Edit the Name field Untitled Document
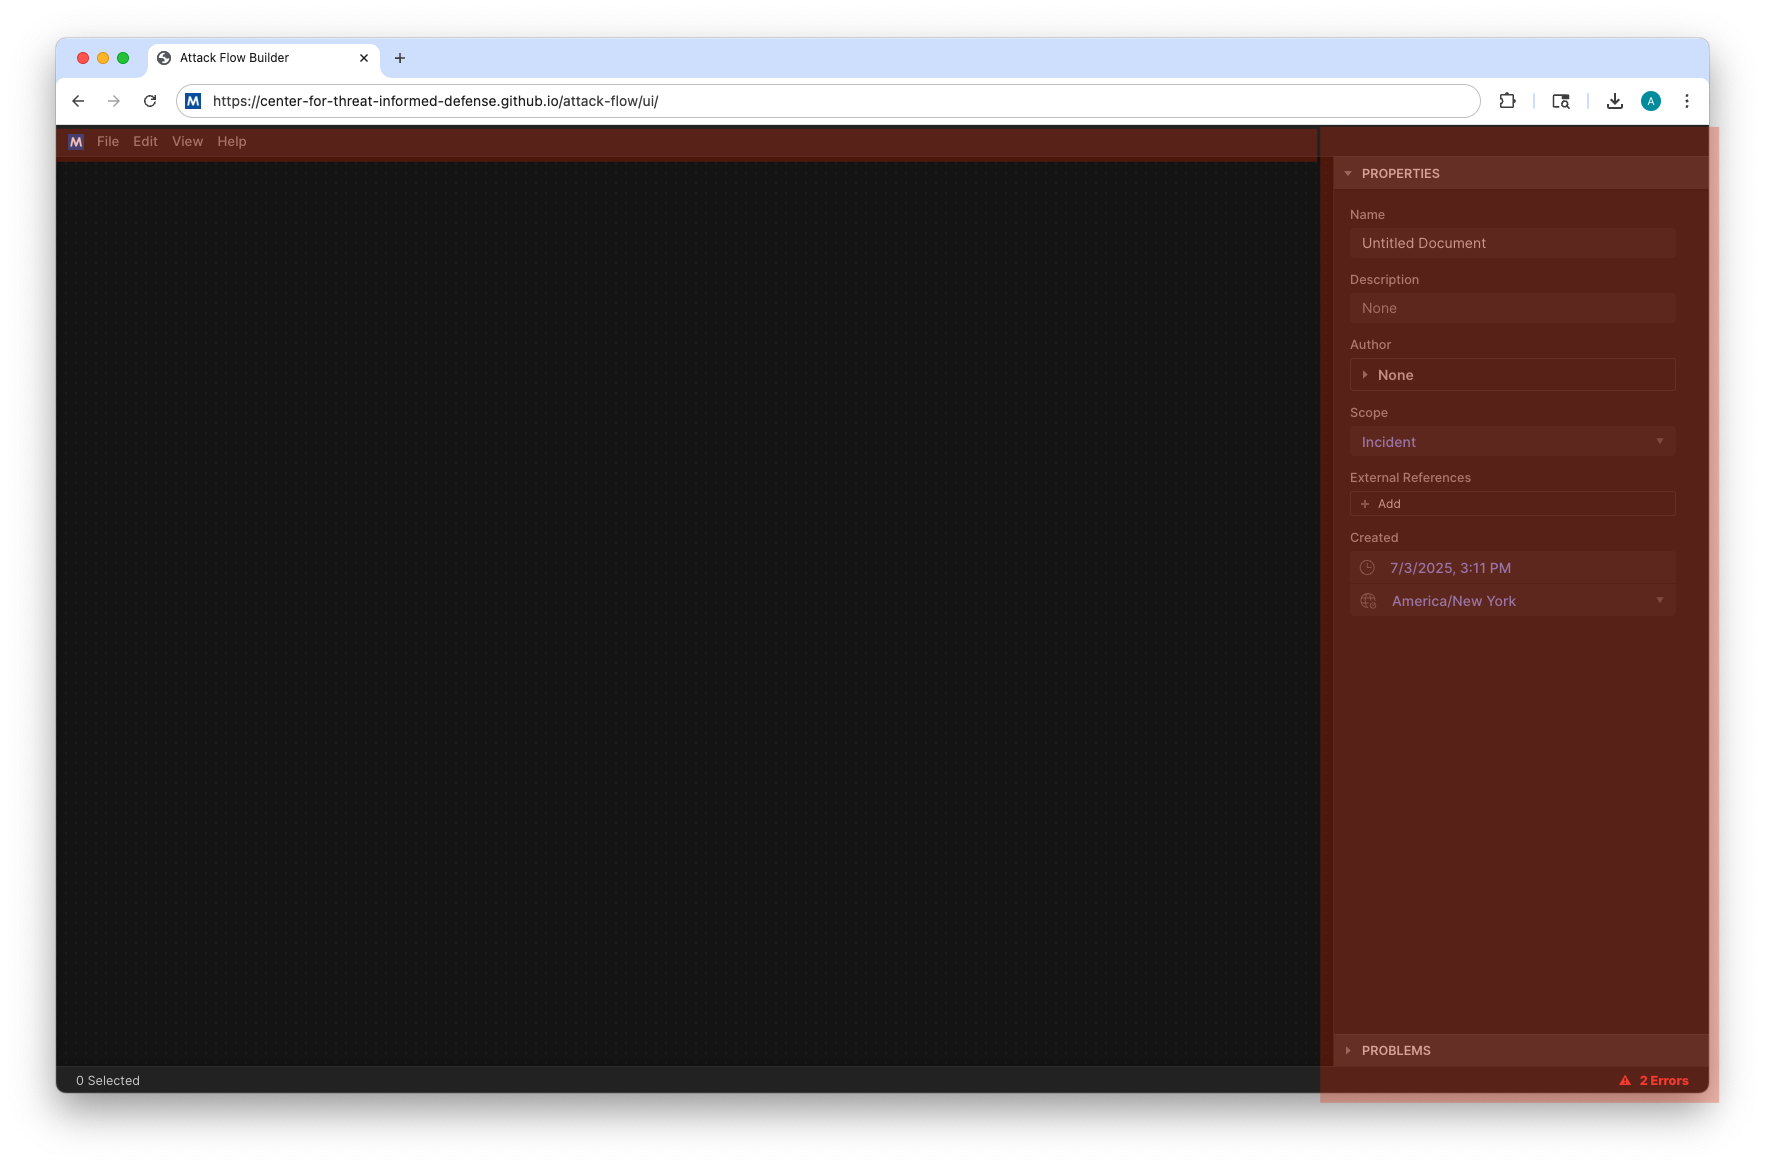This screenshot has width=1765, height=1167. 1512,243
